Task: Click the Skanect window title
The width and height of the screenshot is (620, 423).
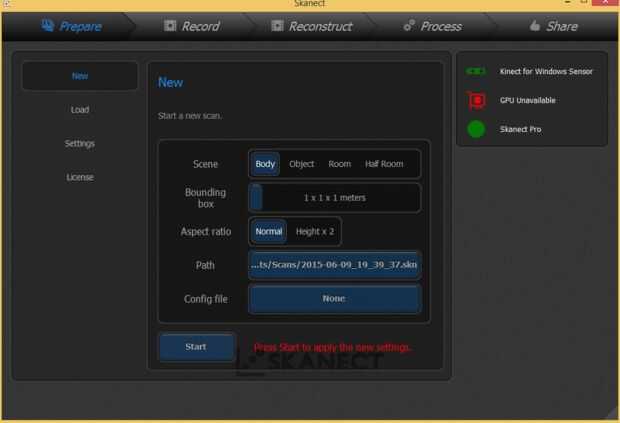Action: 310,4
